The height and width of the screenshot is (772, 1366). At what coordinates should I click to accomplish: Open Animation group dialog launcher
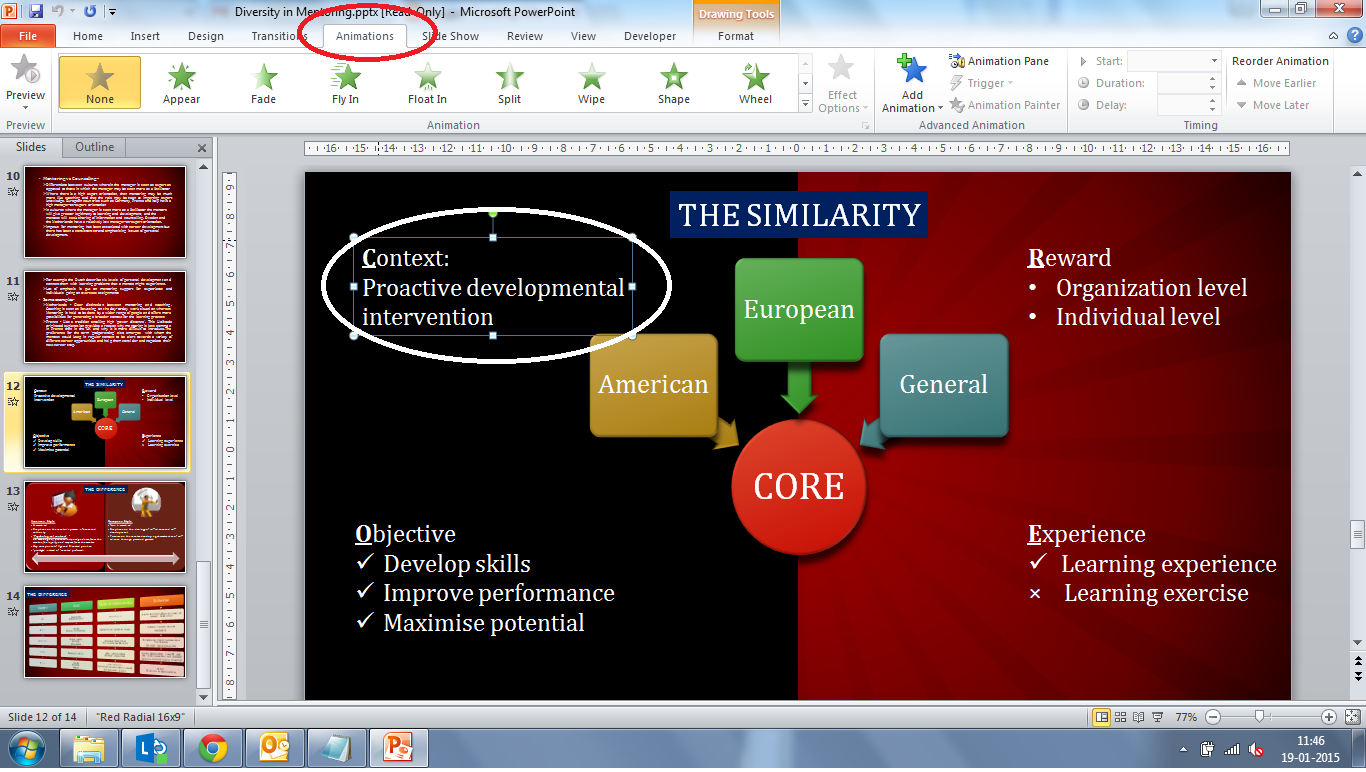tap(865, 126)
